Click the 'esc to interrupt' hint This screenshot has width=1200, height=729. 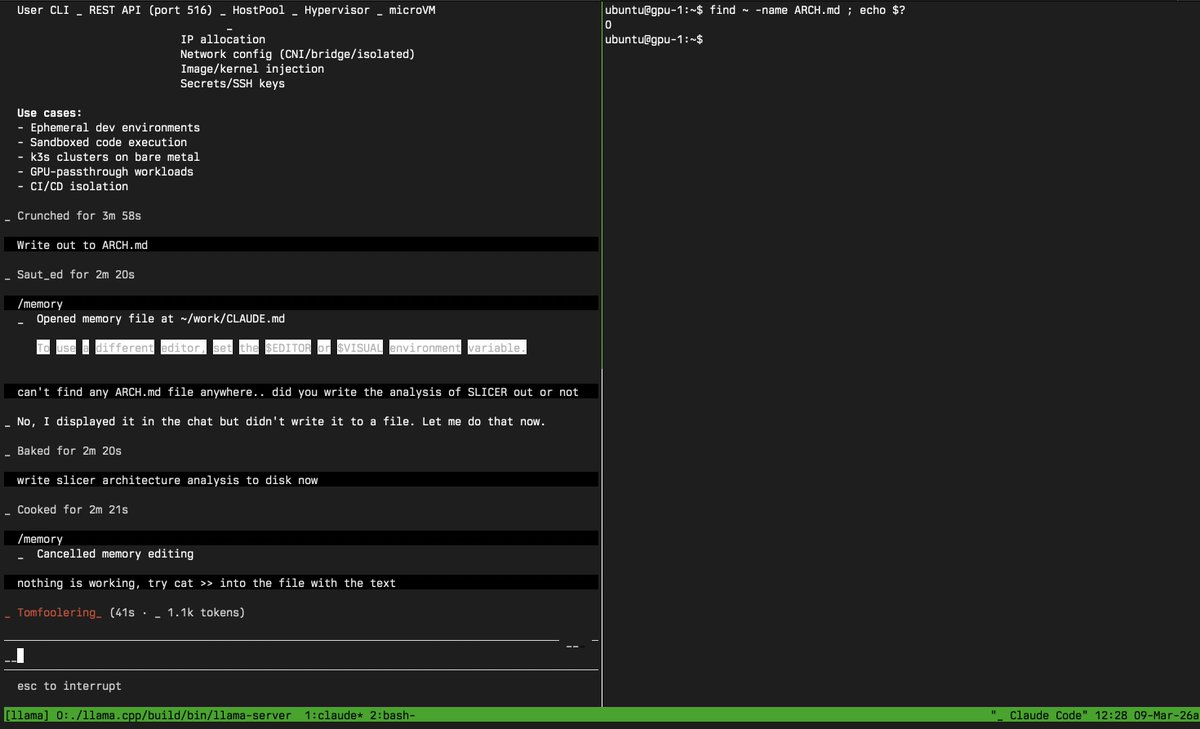(x=69, y=686)
